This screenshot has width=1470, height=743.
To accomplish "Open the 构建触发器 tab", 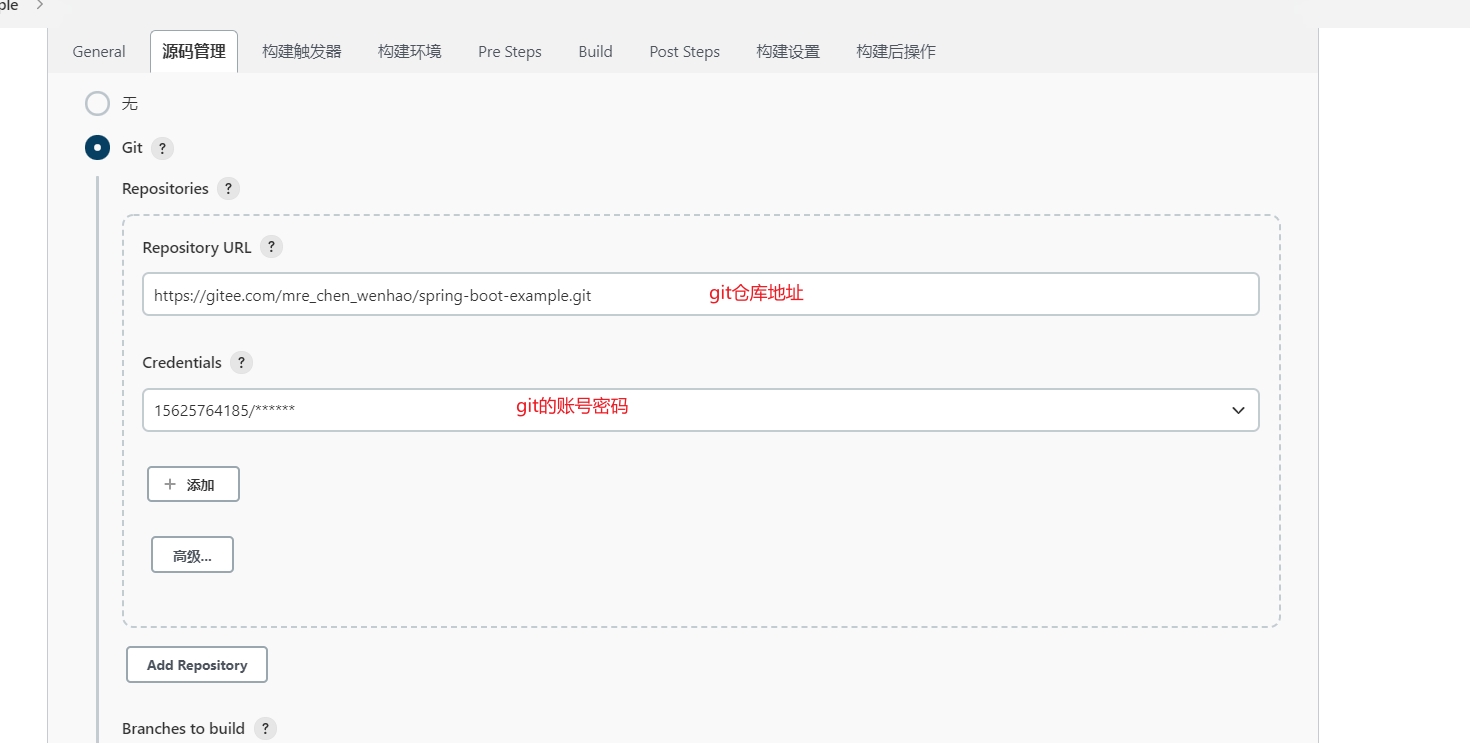I will (x=300, y=51).
